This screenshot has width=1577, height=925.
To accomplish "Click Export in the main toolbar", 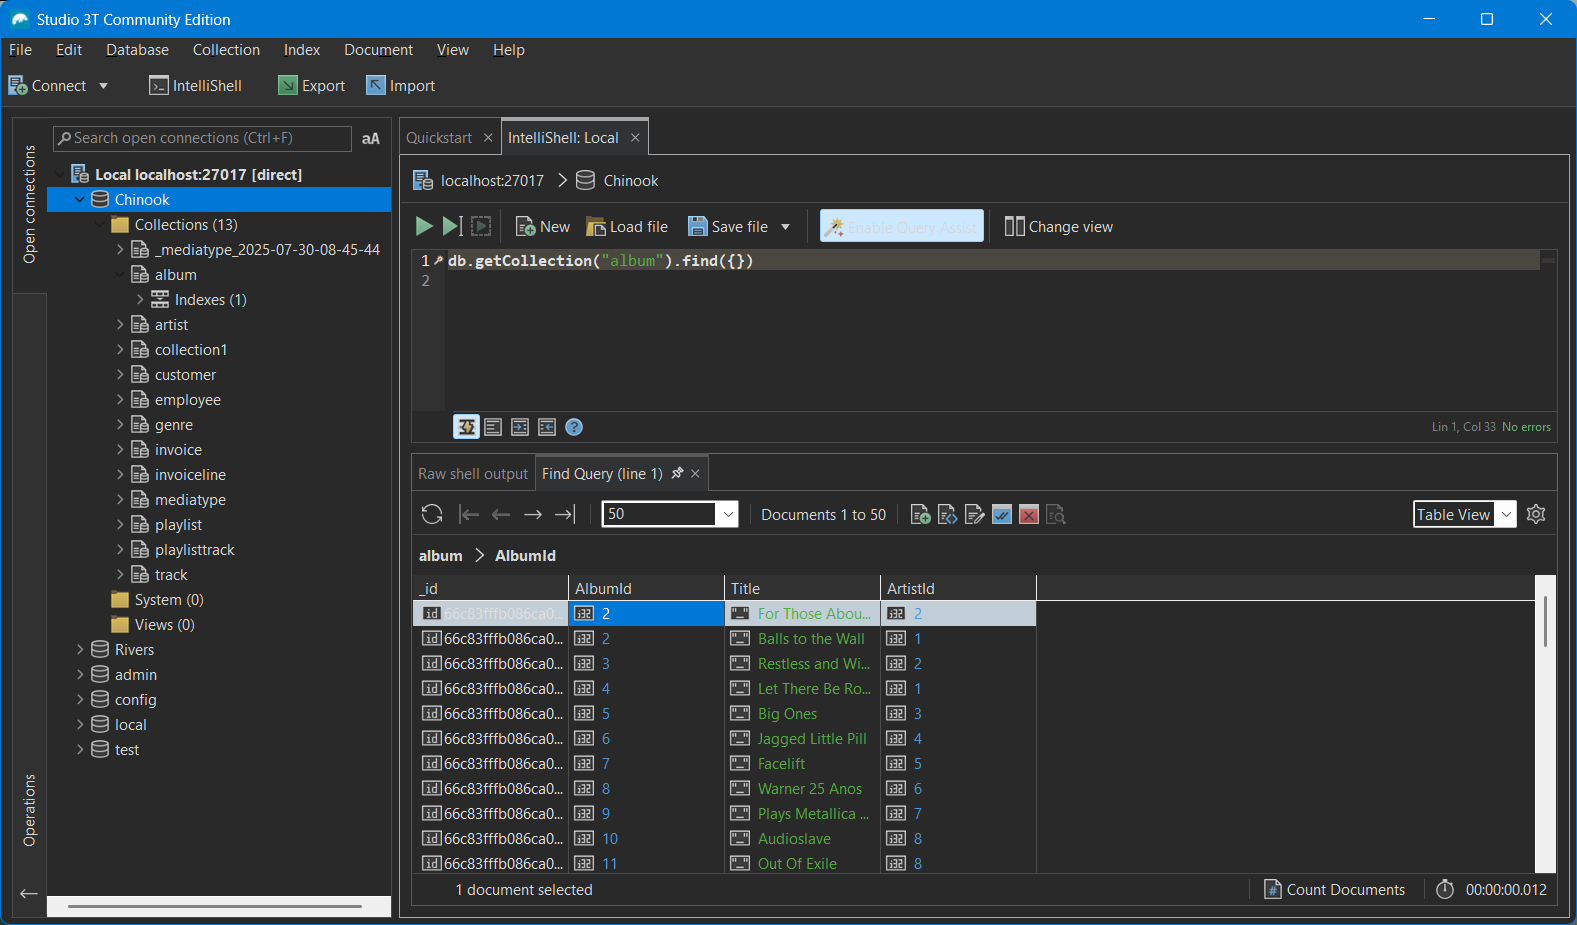I will [x=311, y=86].
